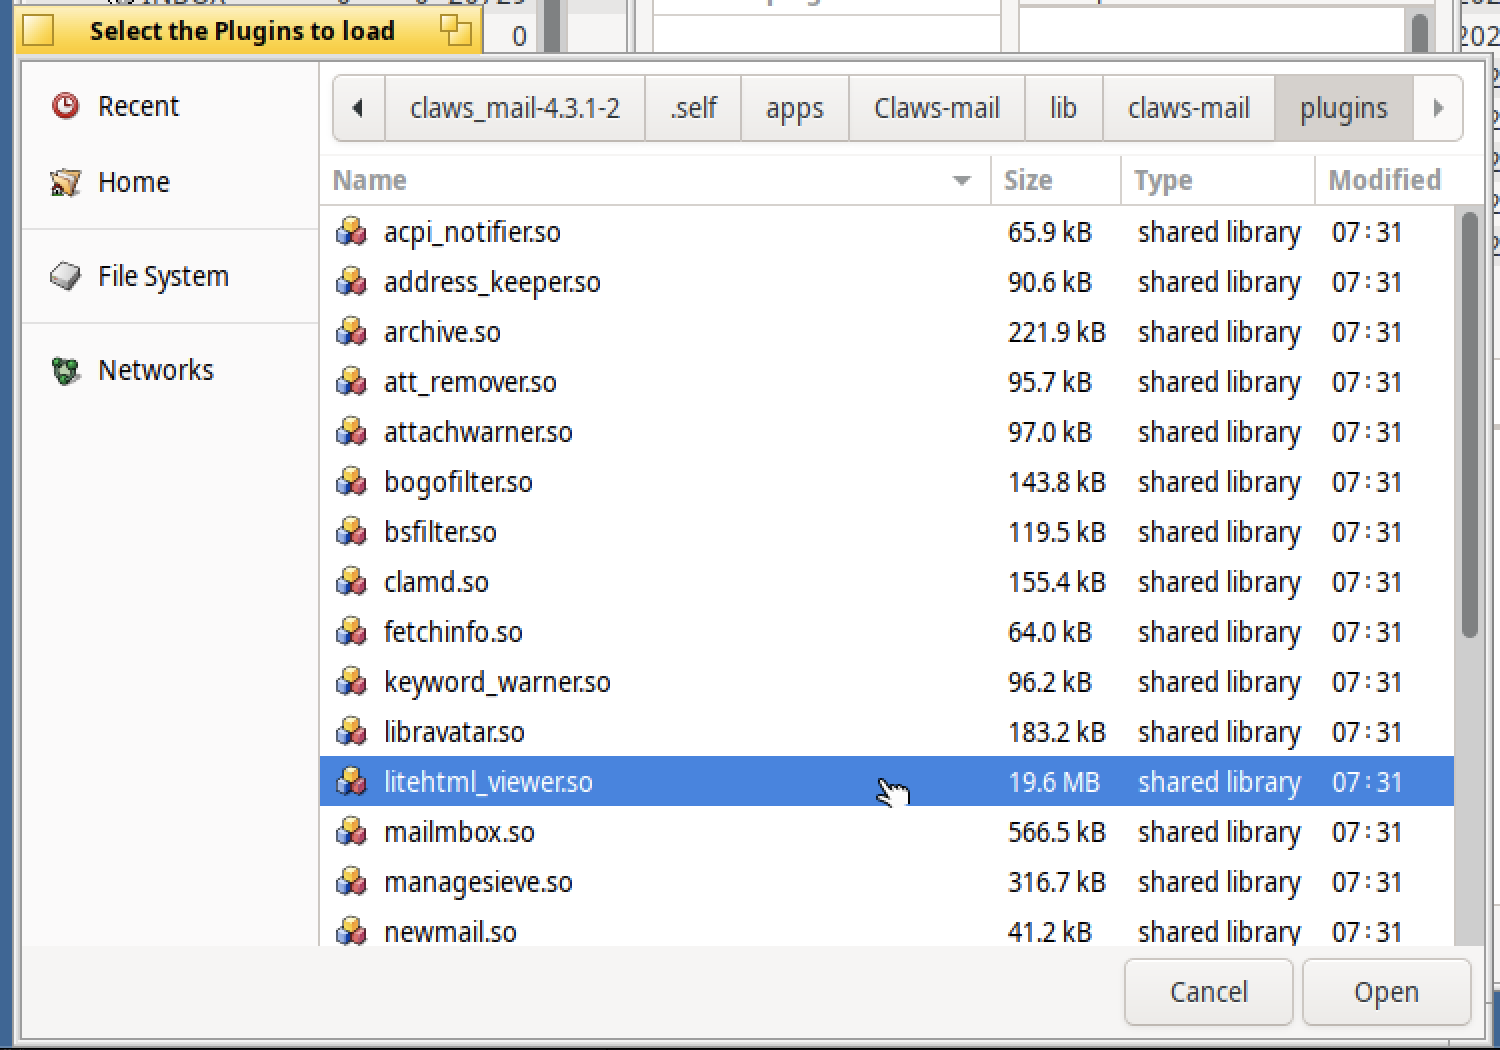Select the file name address_keeper.so
The width and height of the screenshot is (1500, 1050).
(x=492, y=282)
